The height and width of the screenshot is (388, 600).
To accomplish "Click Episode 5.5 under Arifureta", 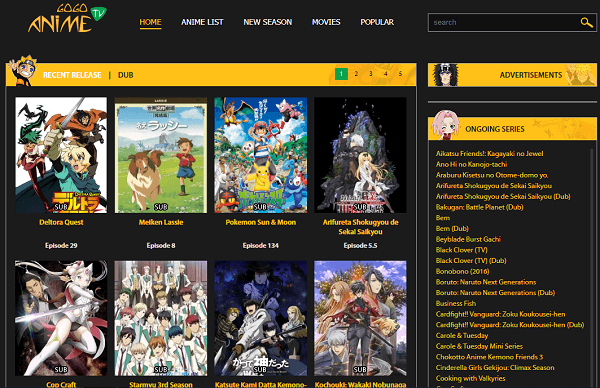I will 360,246.
